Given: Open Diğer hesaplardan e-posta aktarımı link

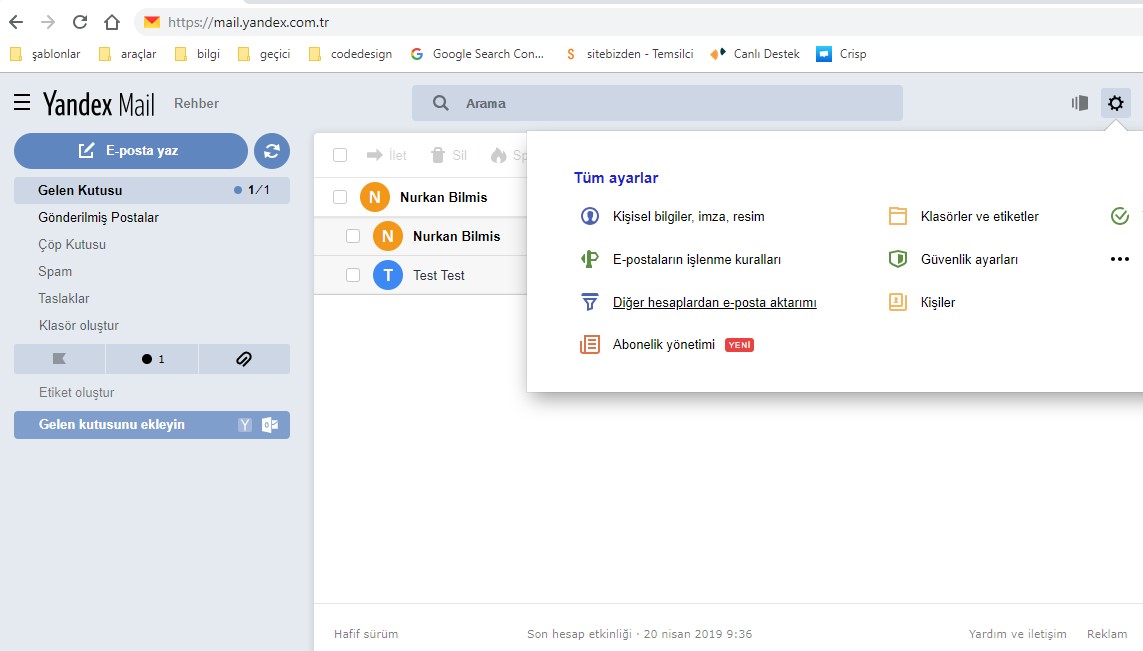Looking at the screenshot, I should [714, 302].
